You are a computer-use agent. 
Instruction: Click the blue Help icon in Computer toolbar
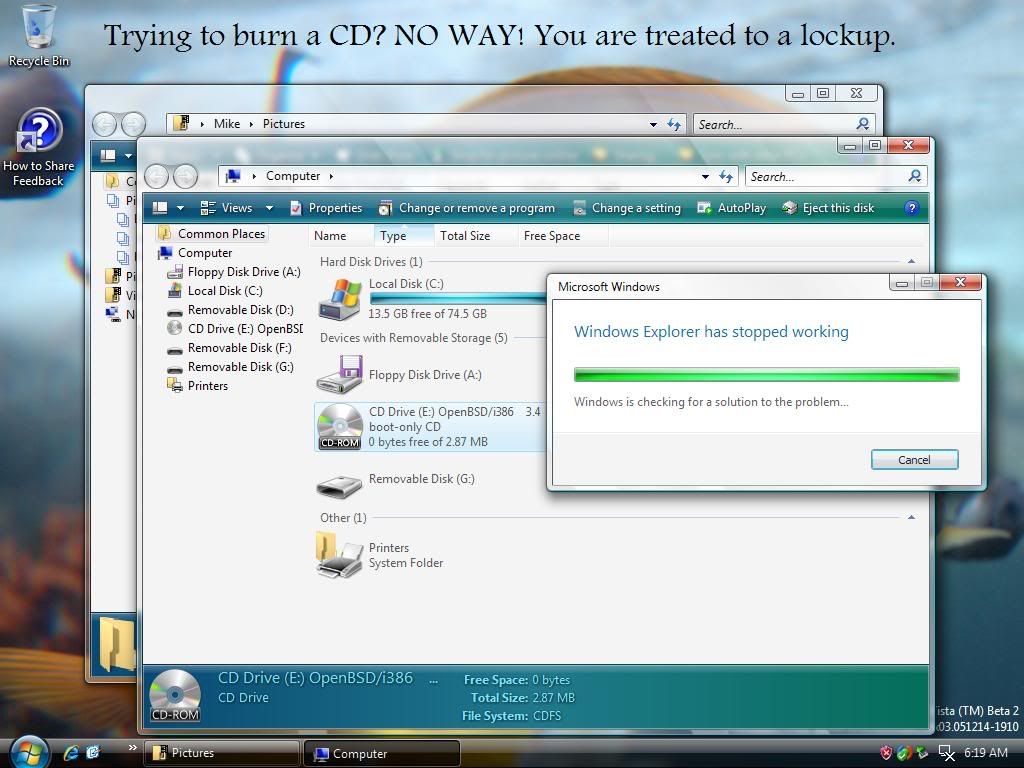[912, 208]
